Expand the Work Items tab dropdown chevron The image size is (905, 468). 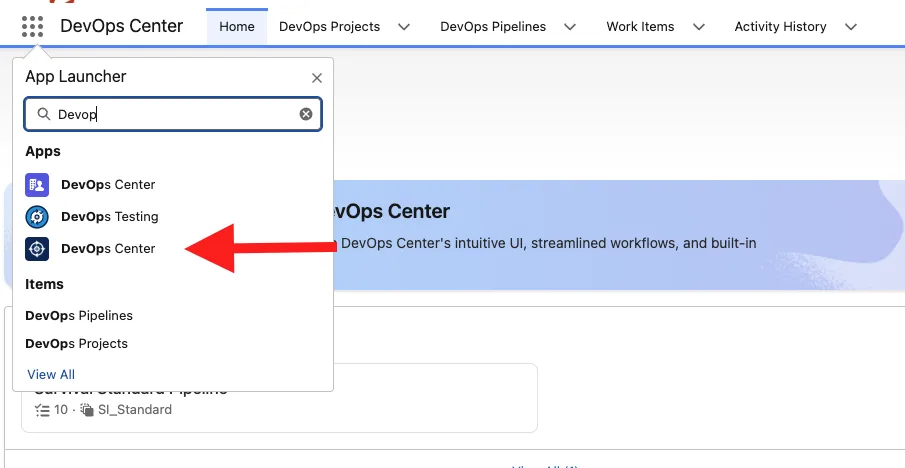coord(698,27)
